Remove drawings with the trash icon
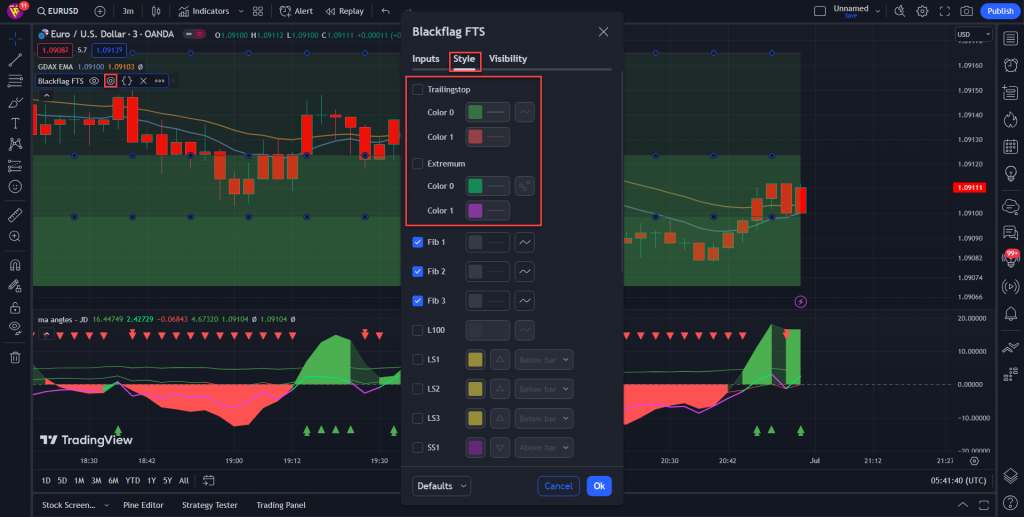The width and height of the screenshot is (1024, 517). [15, 357]
